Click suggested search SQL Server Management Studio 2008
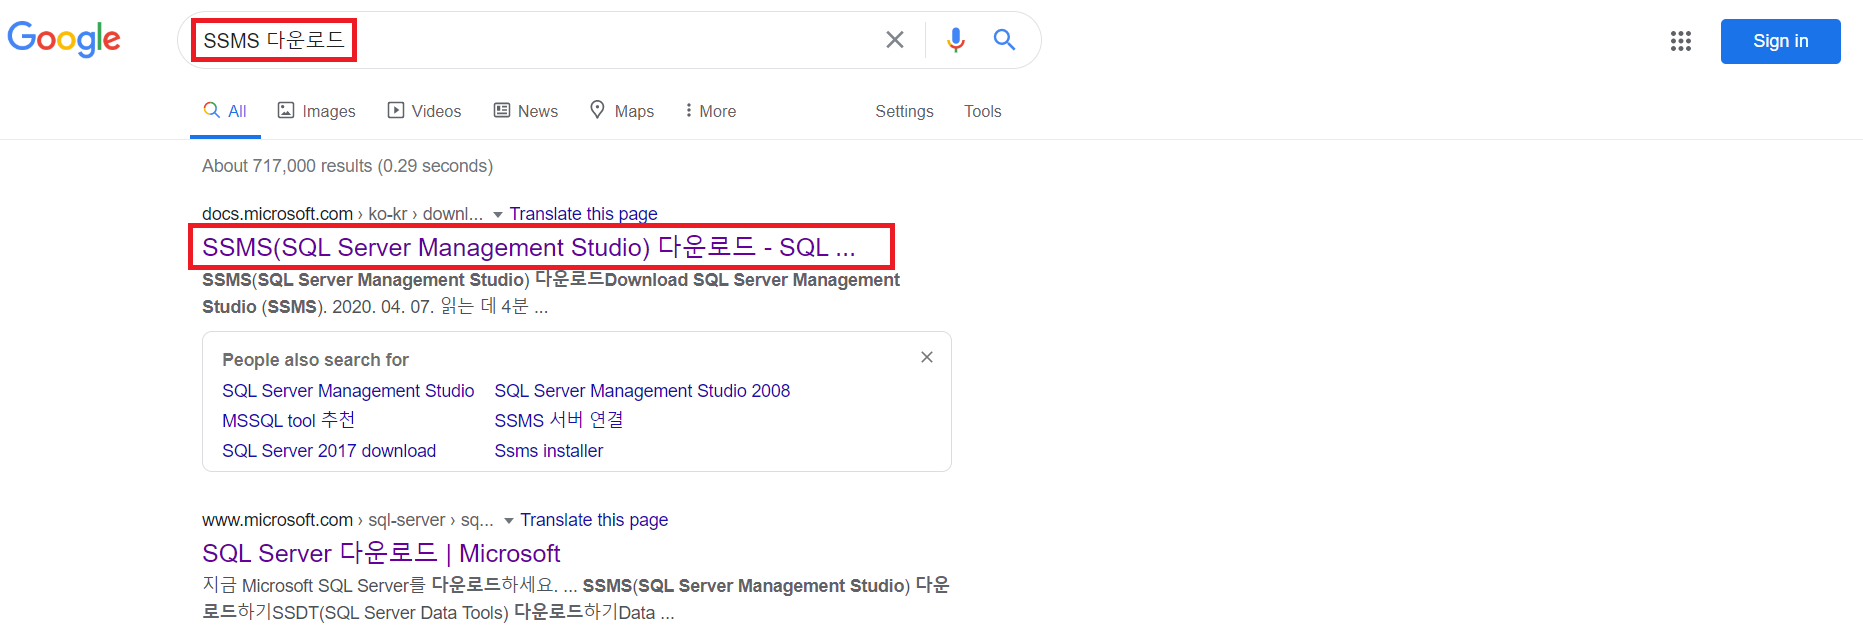The width and height of the screenshot is (1863, 641). 642,391
